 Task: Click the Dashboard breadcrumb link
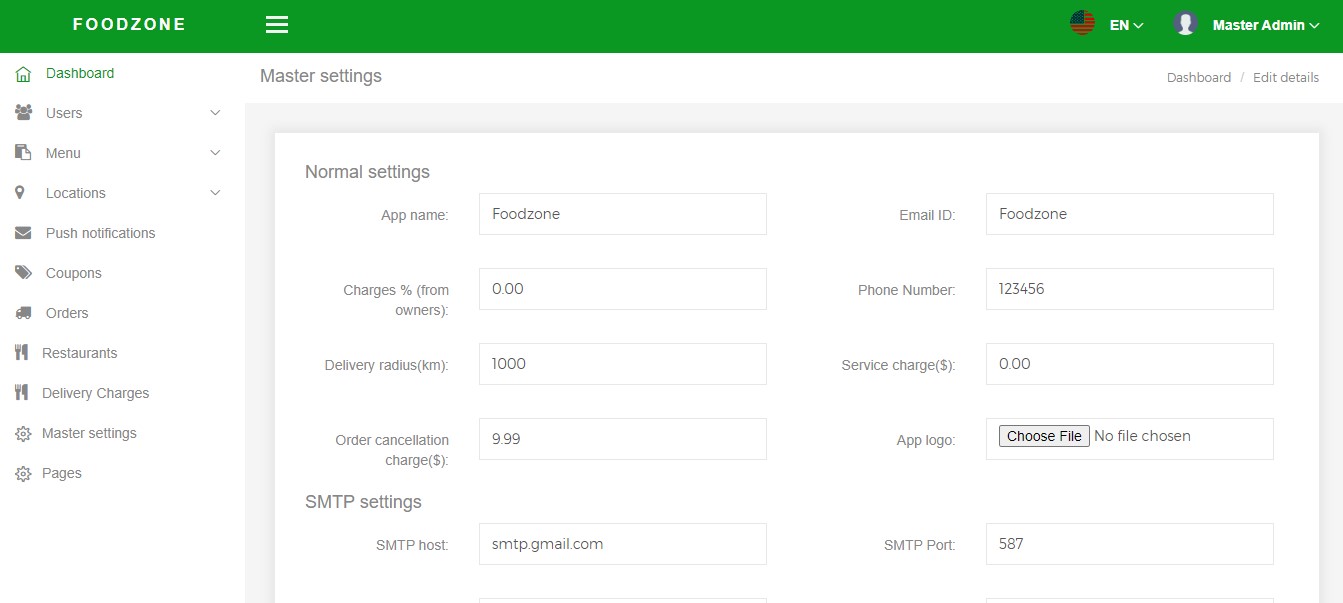coord(1199,77)
